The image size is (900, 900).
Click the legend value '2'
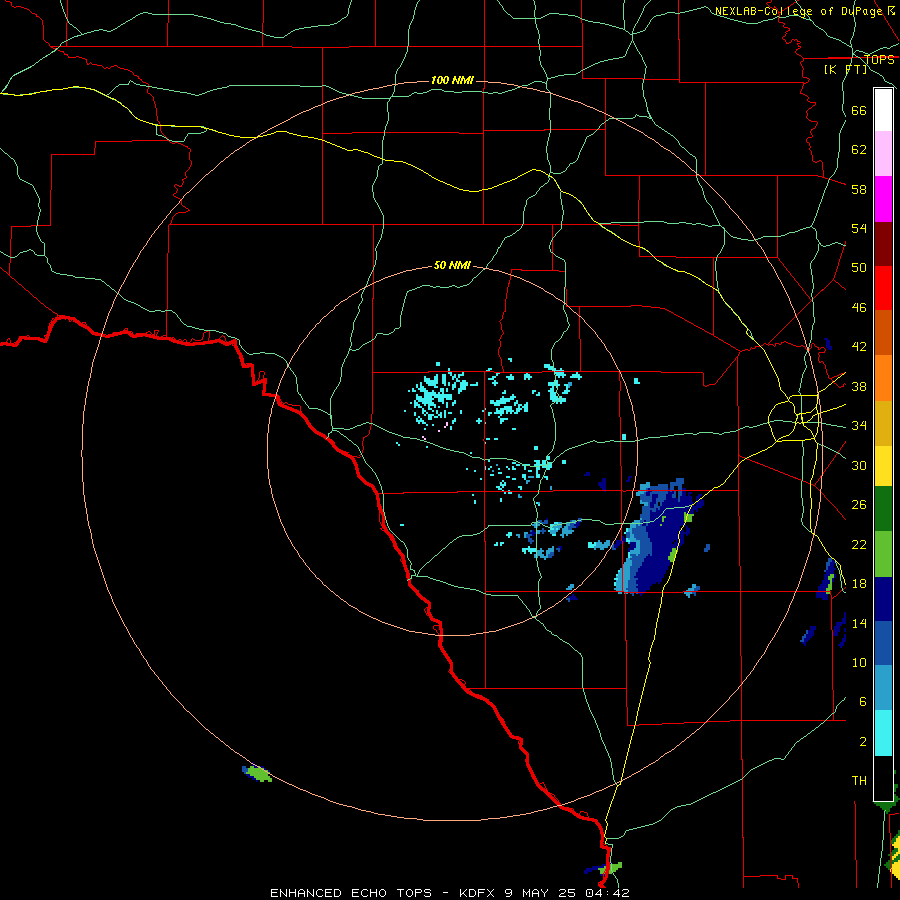pos(863,742)
